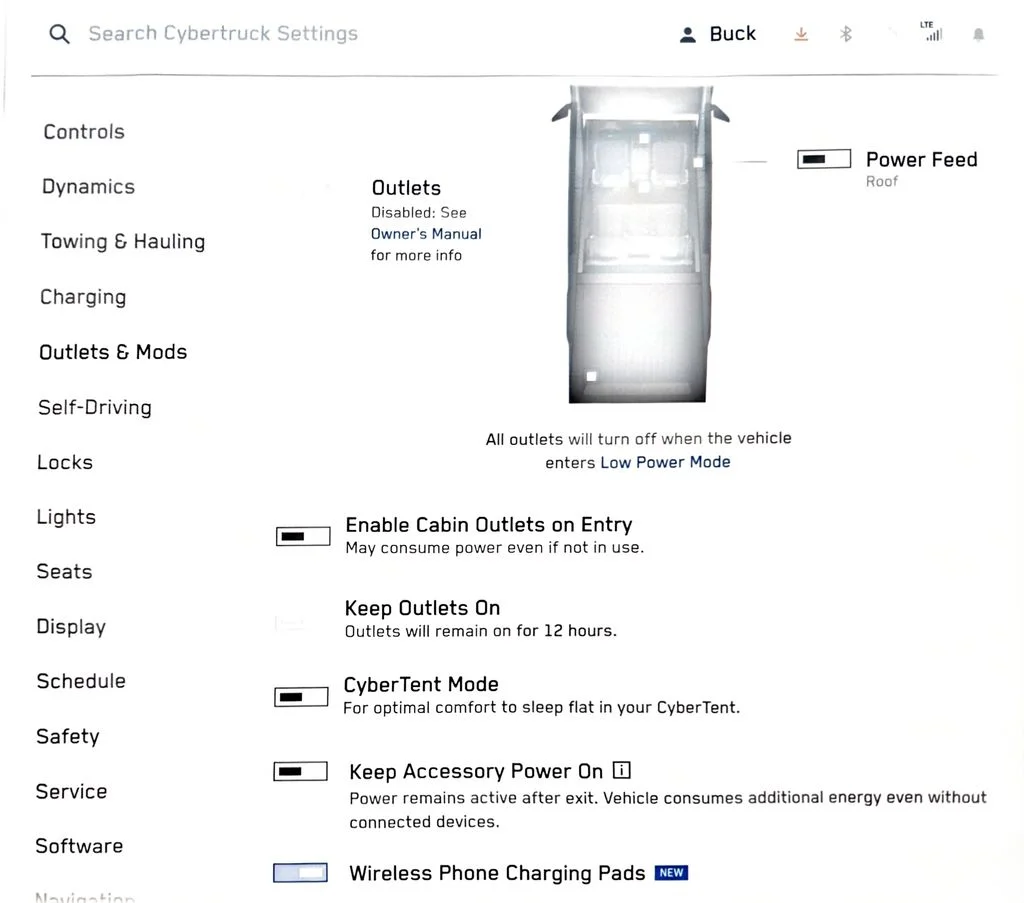
Task: Click the Keep Outlets On label
Action: [423, 608]
